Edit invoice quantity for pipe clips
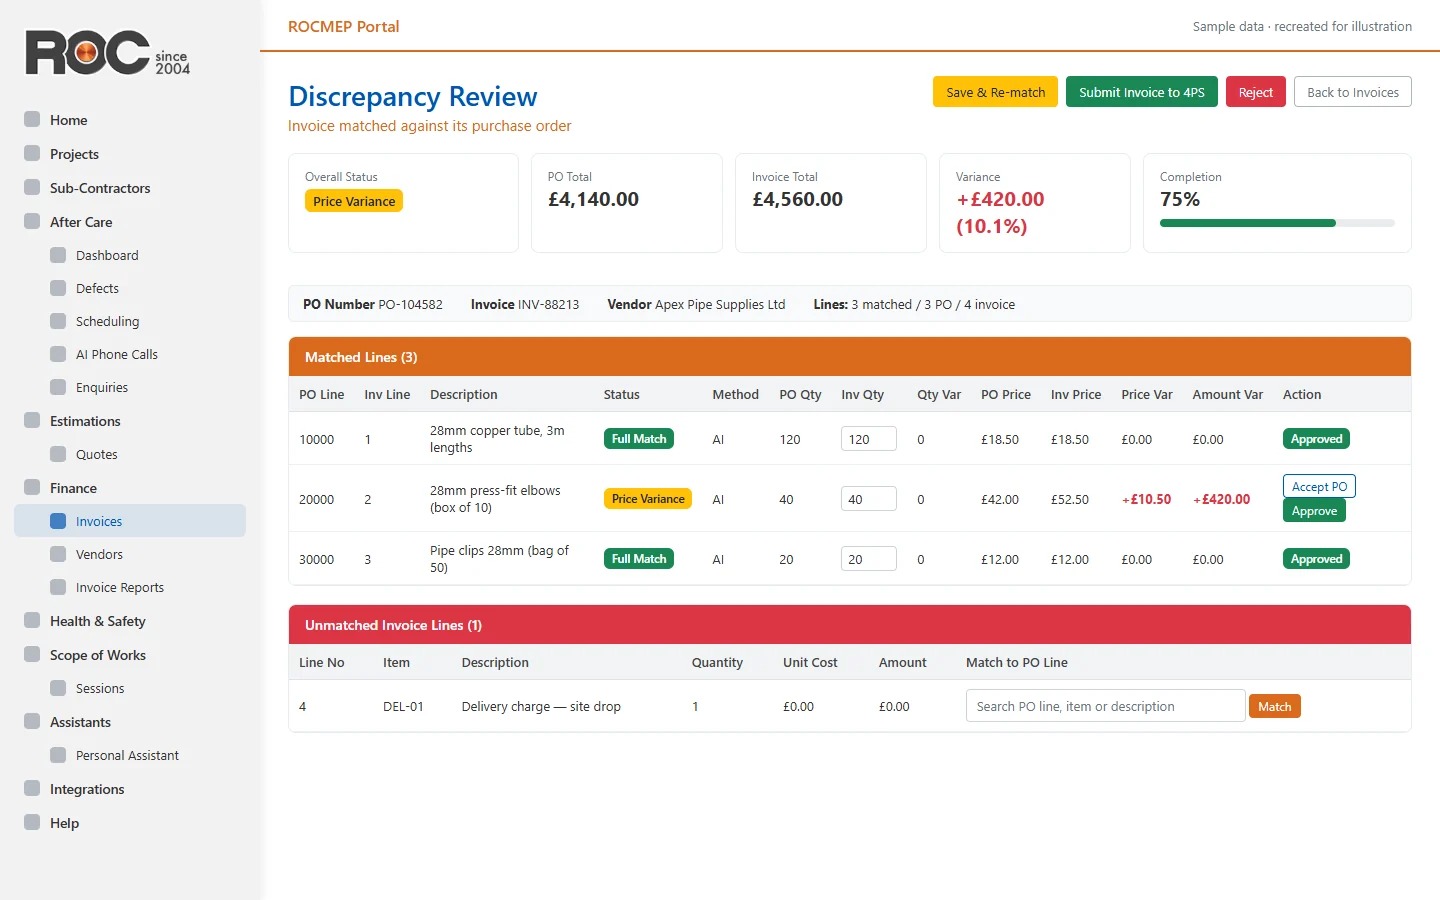Screen dimensions: 1440x900 [868, 559]
